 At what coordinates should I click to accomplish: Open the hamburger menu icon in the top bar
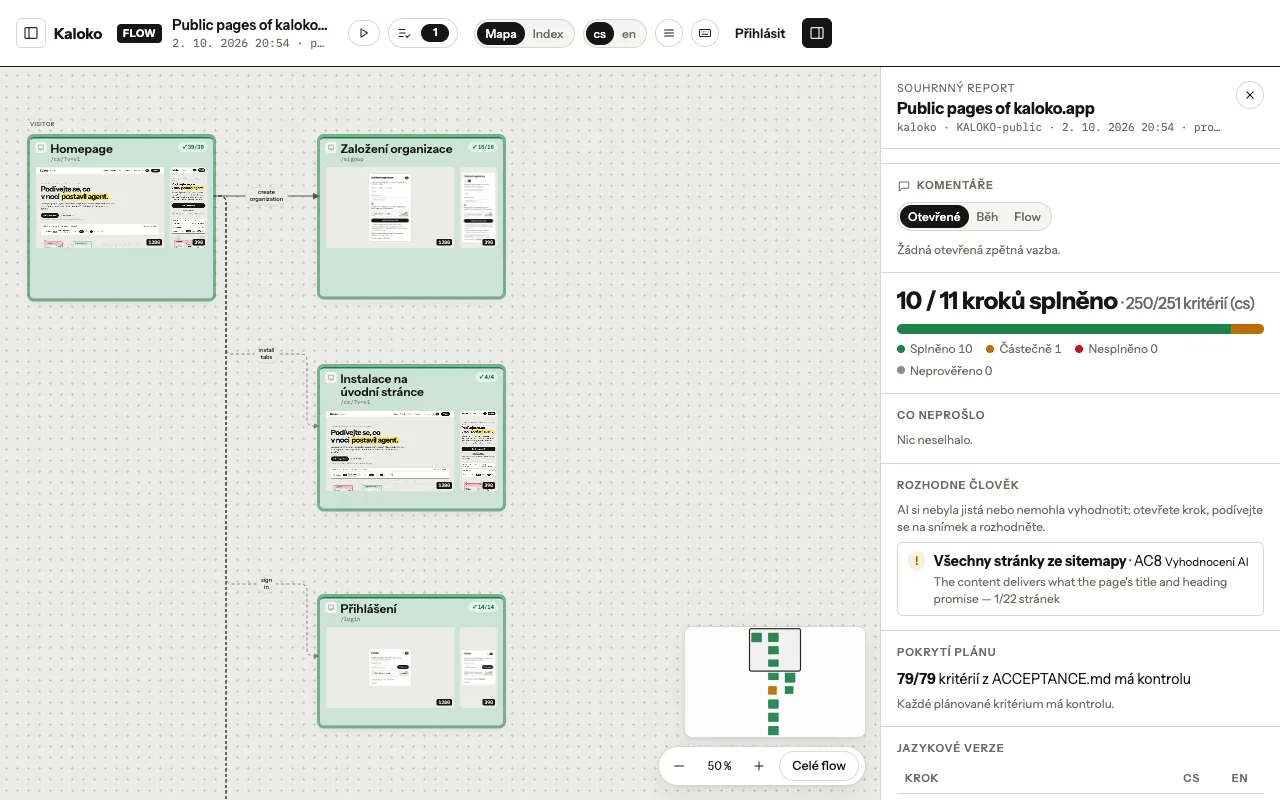click(669, 33)
